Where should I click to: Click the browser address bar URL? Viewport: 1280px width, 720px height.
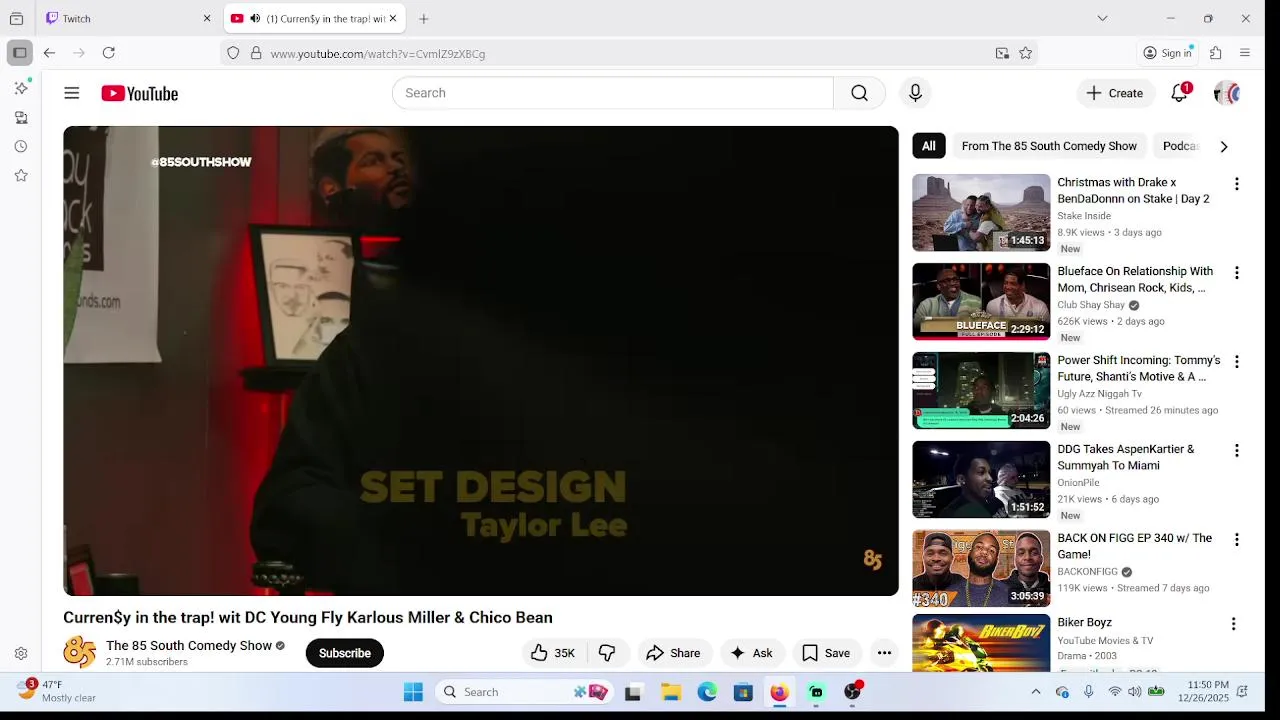[x=378, y=54]
